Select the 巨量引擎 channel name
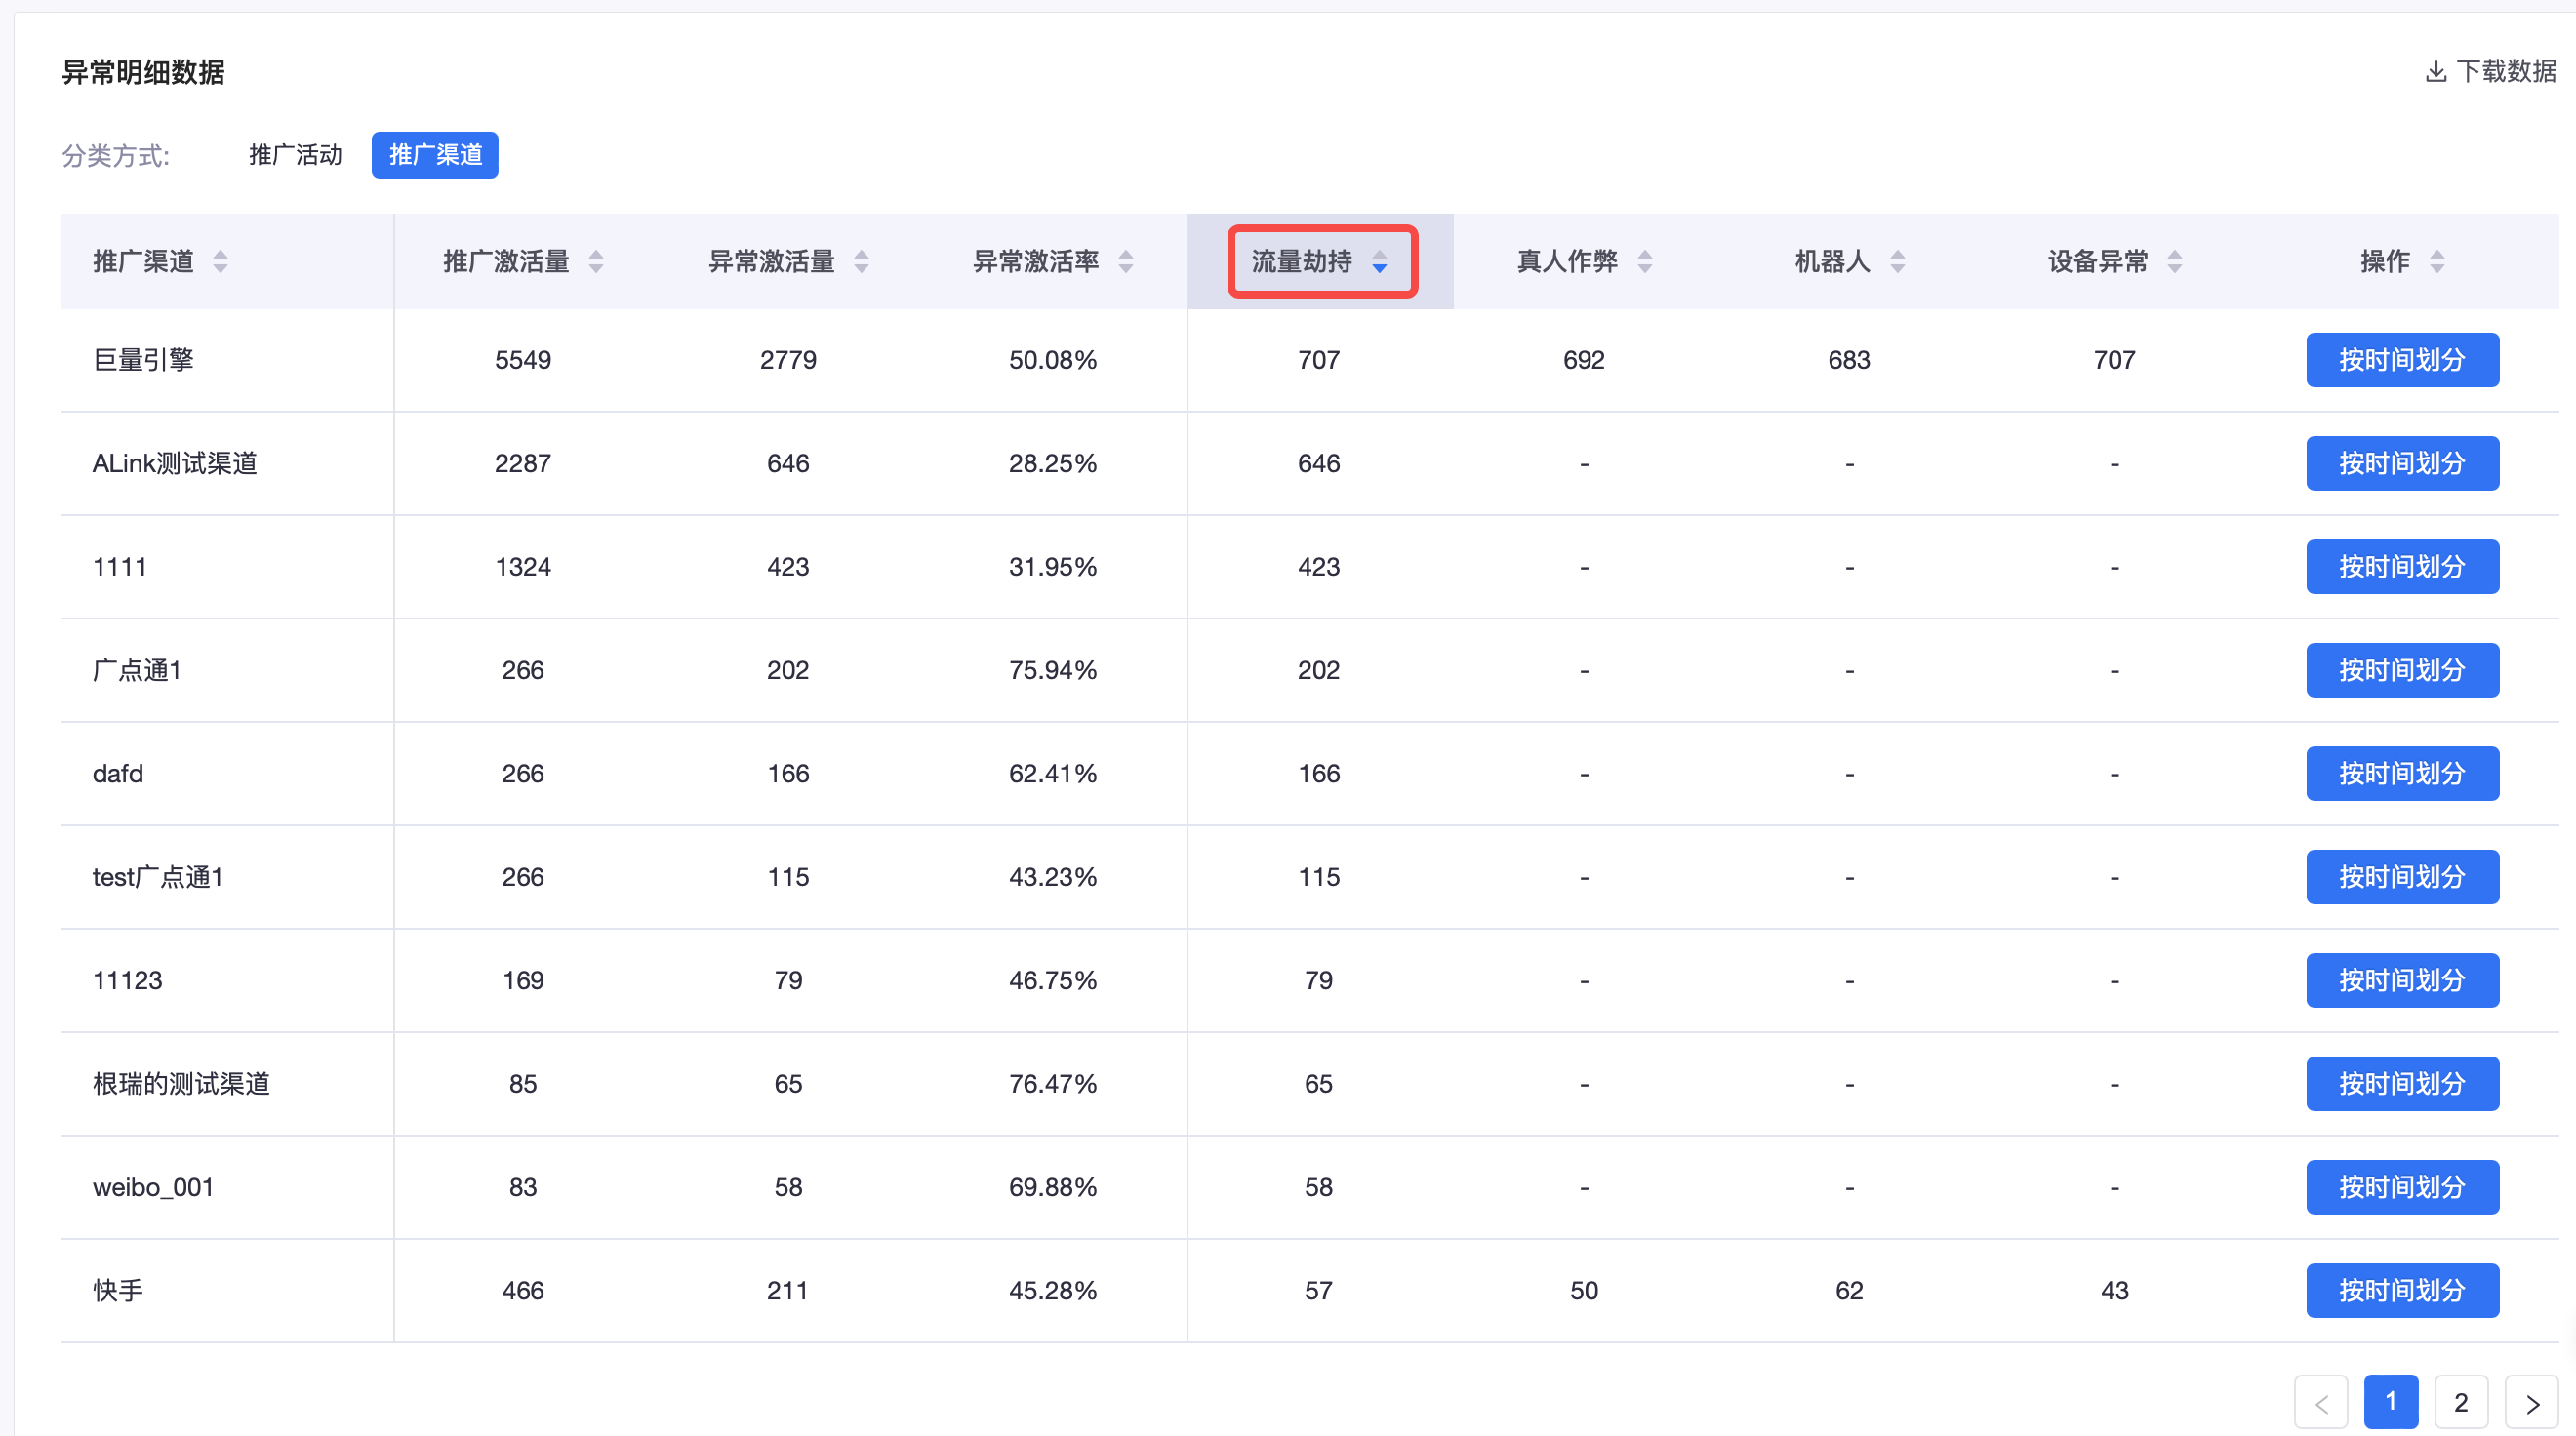This screenshot has height=1436, width=2576. (x=143, y=360)
